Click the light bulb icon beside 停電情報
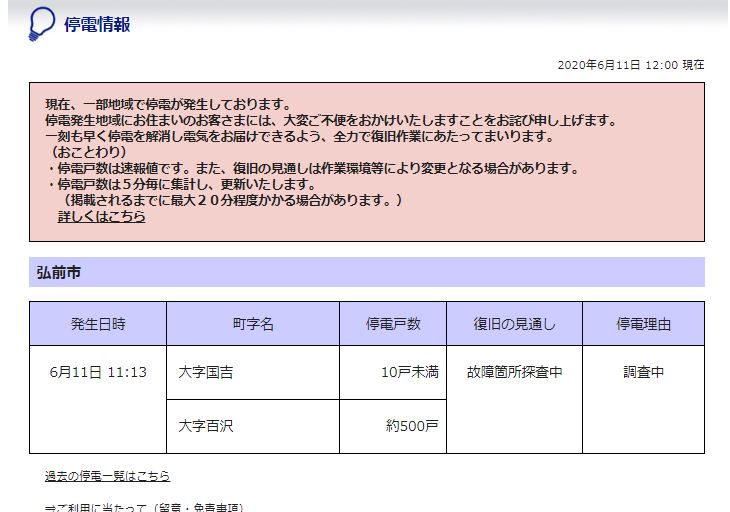This screenshot has height=512, width=730. click(x=42, y=24)
